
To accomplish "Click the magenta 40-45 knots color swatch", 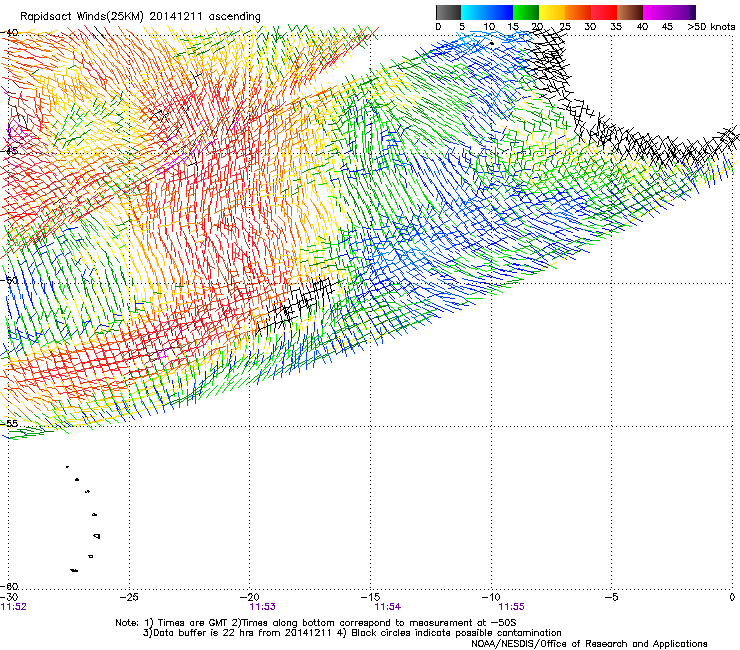I will 656,12.
